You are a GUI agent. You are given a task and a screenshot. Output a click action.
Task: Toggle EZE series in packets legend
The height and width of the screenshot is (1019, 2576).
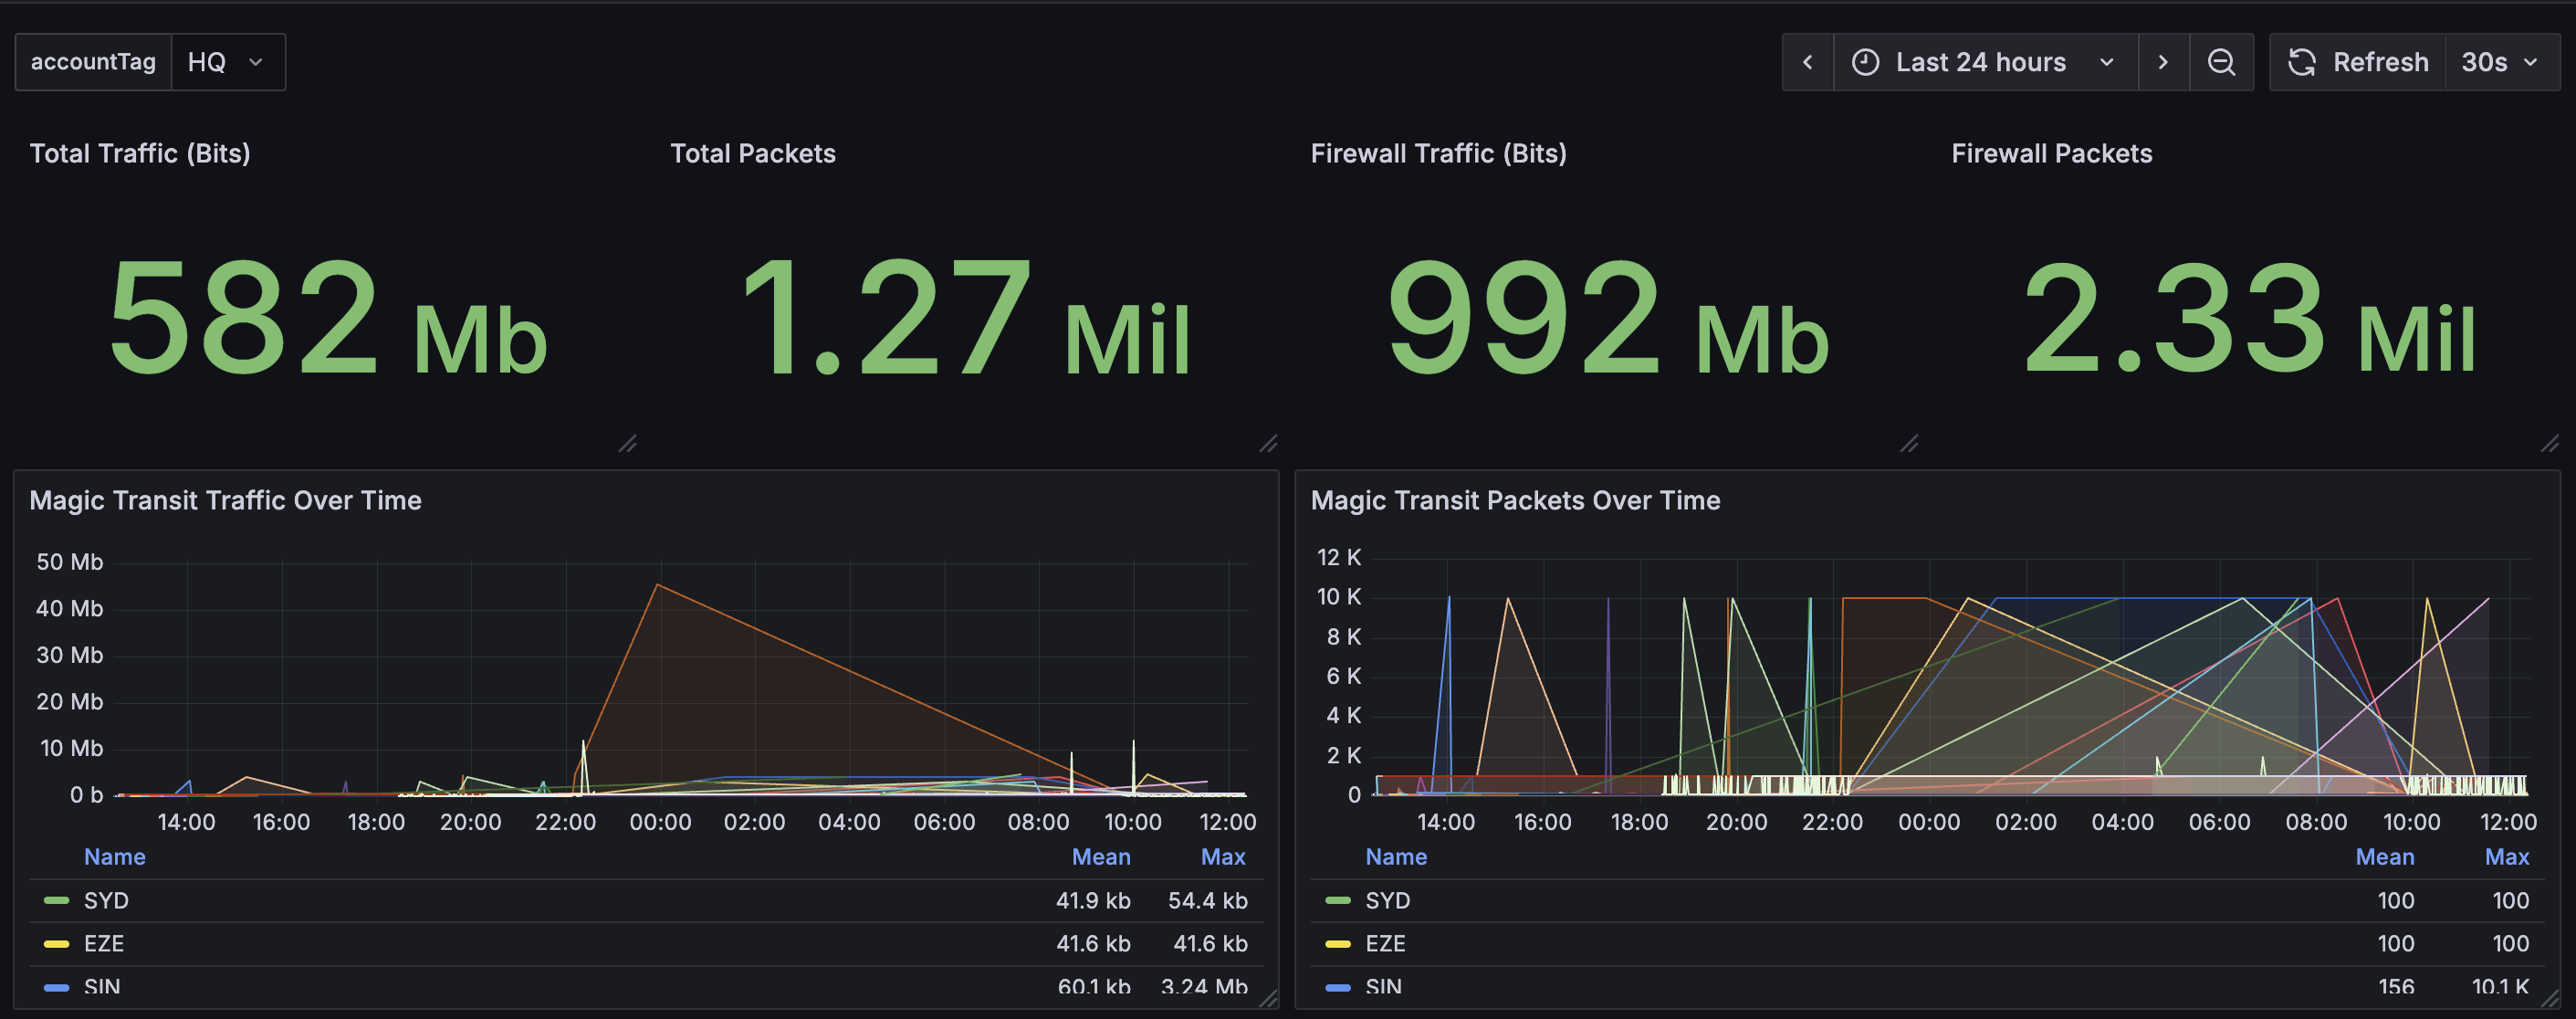(x=1385, y=943)
